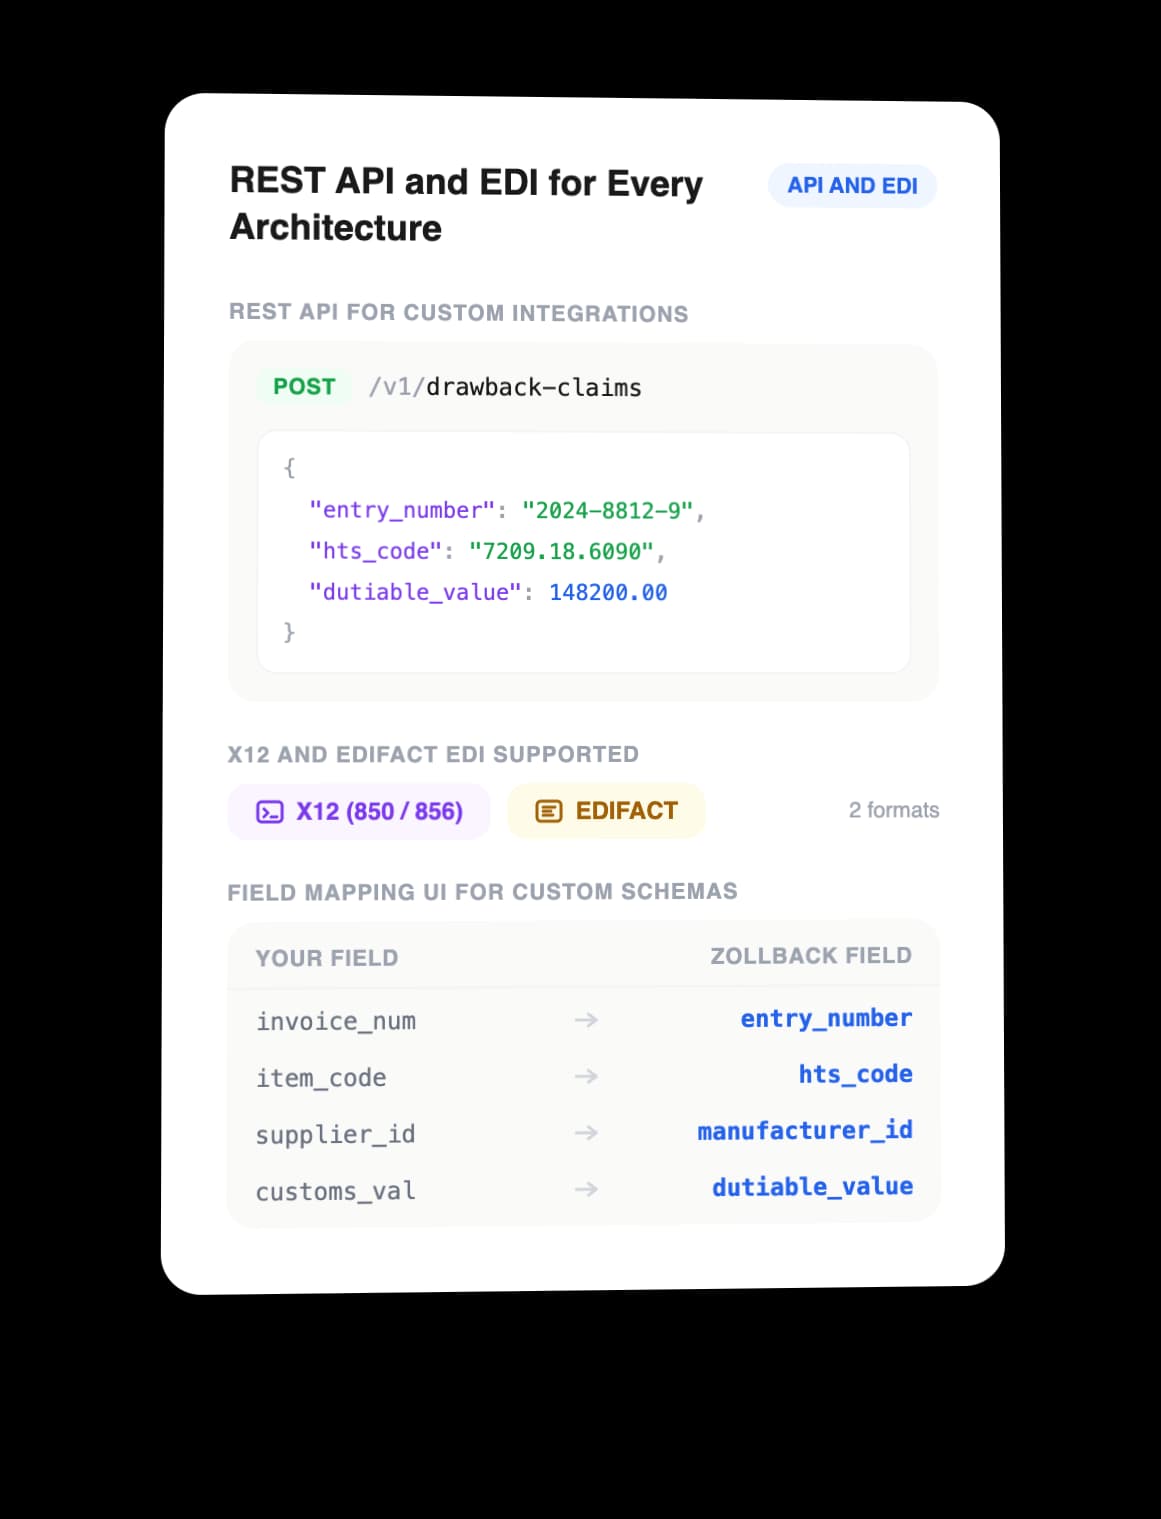Click the arrow mapping customs_val to dutiable_value

coord(586,1189)
